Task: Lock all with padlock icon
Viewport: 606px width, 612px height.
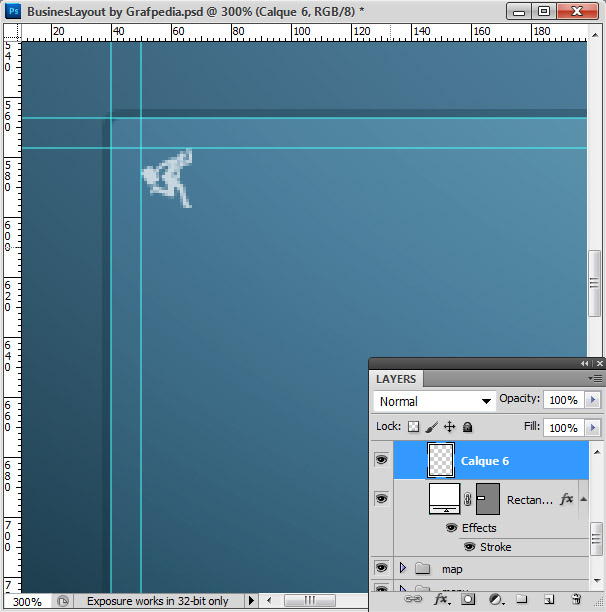Action: click(x=467, y=427)
